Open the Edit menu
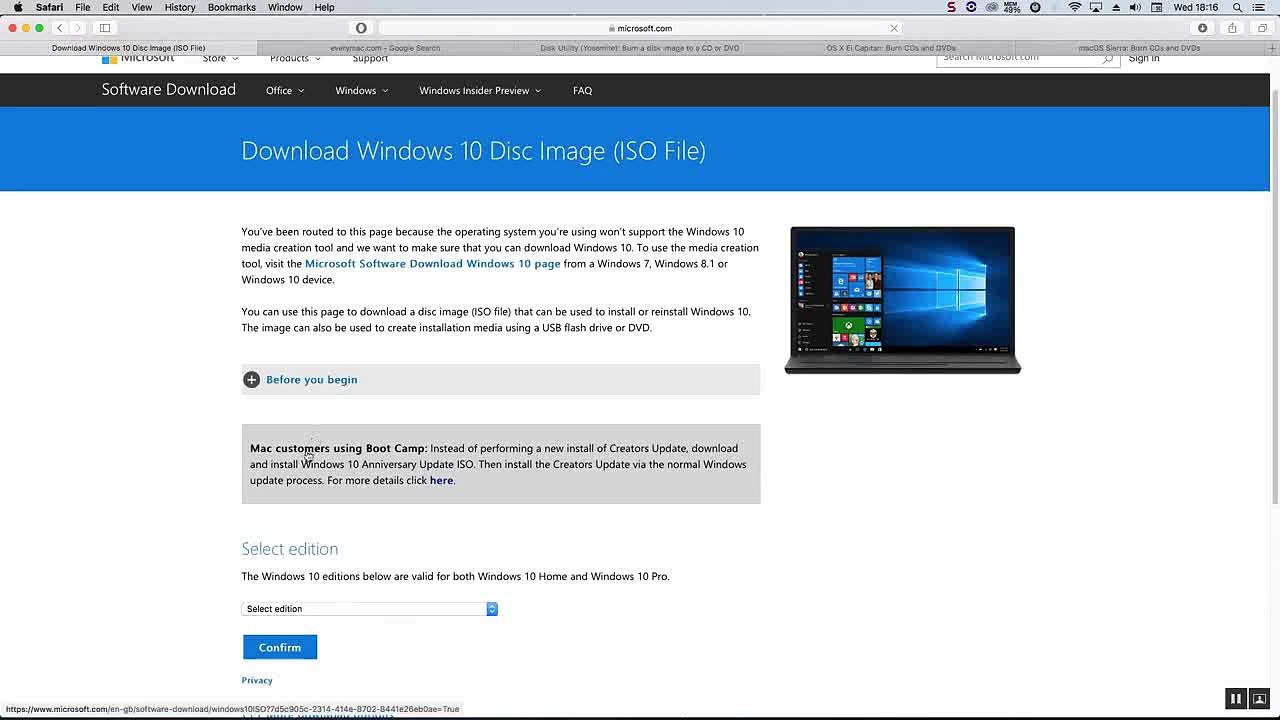This screenshot has height=720, width=1280. [x=111, y=7]
